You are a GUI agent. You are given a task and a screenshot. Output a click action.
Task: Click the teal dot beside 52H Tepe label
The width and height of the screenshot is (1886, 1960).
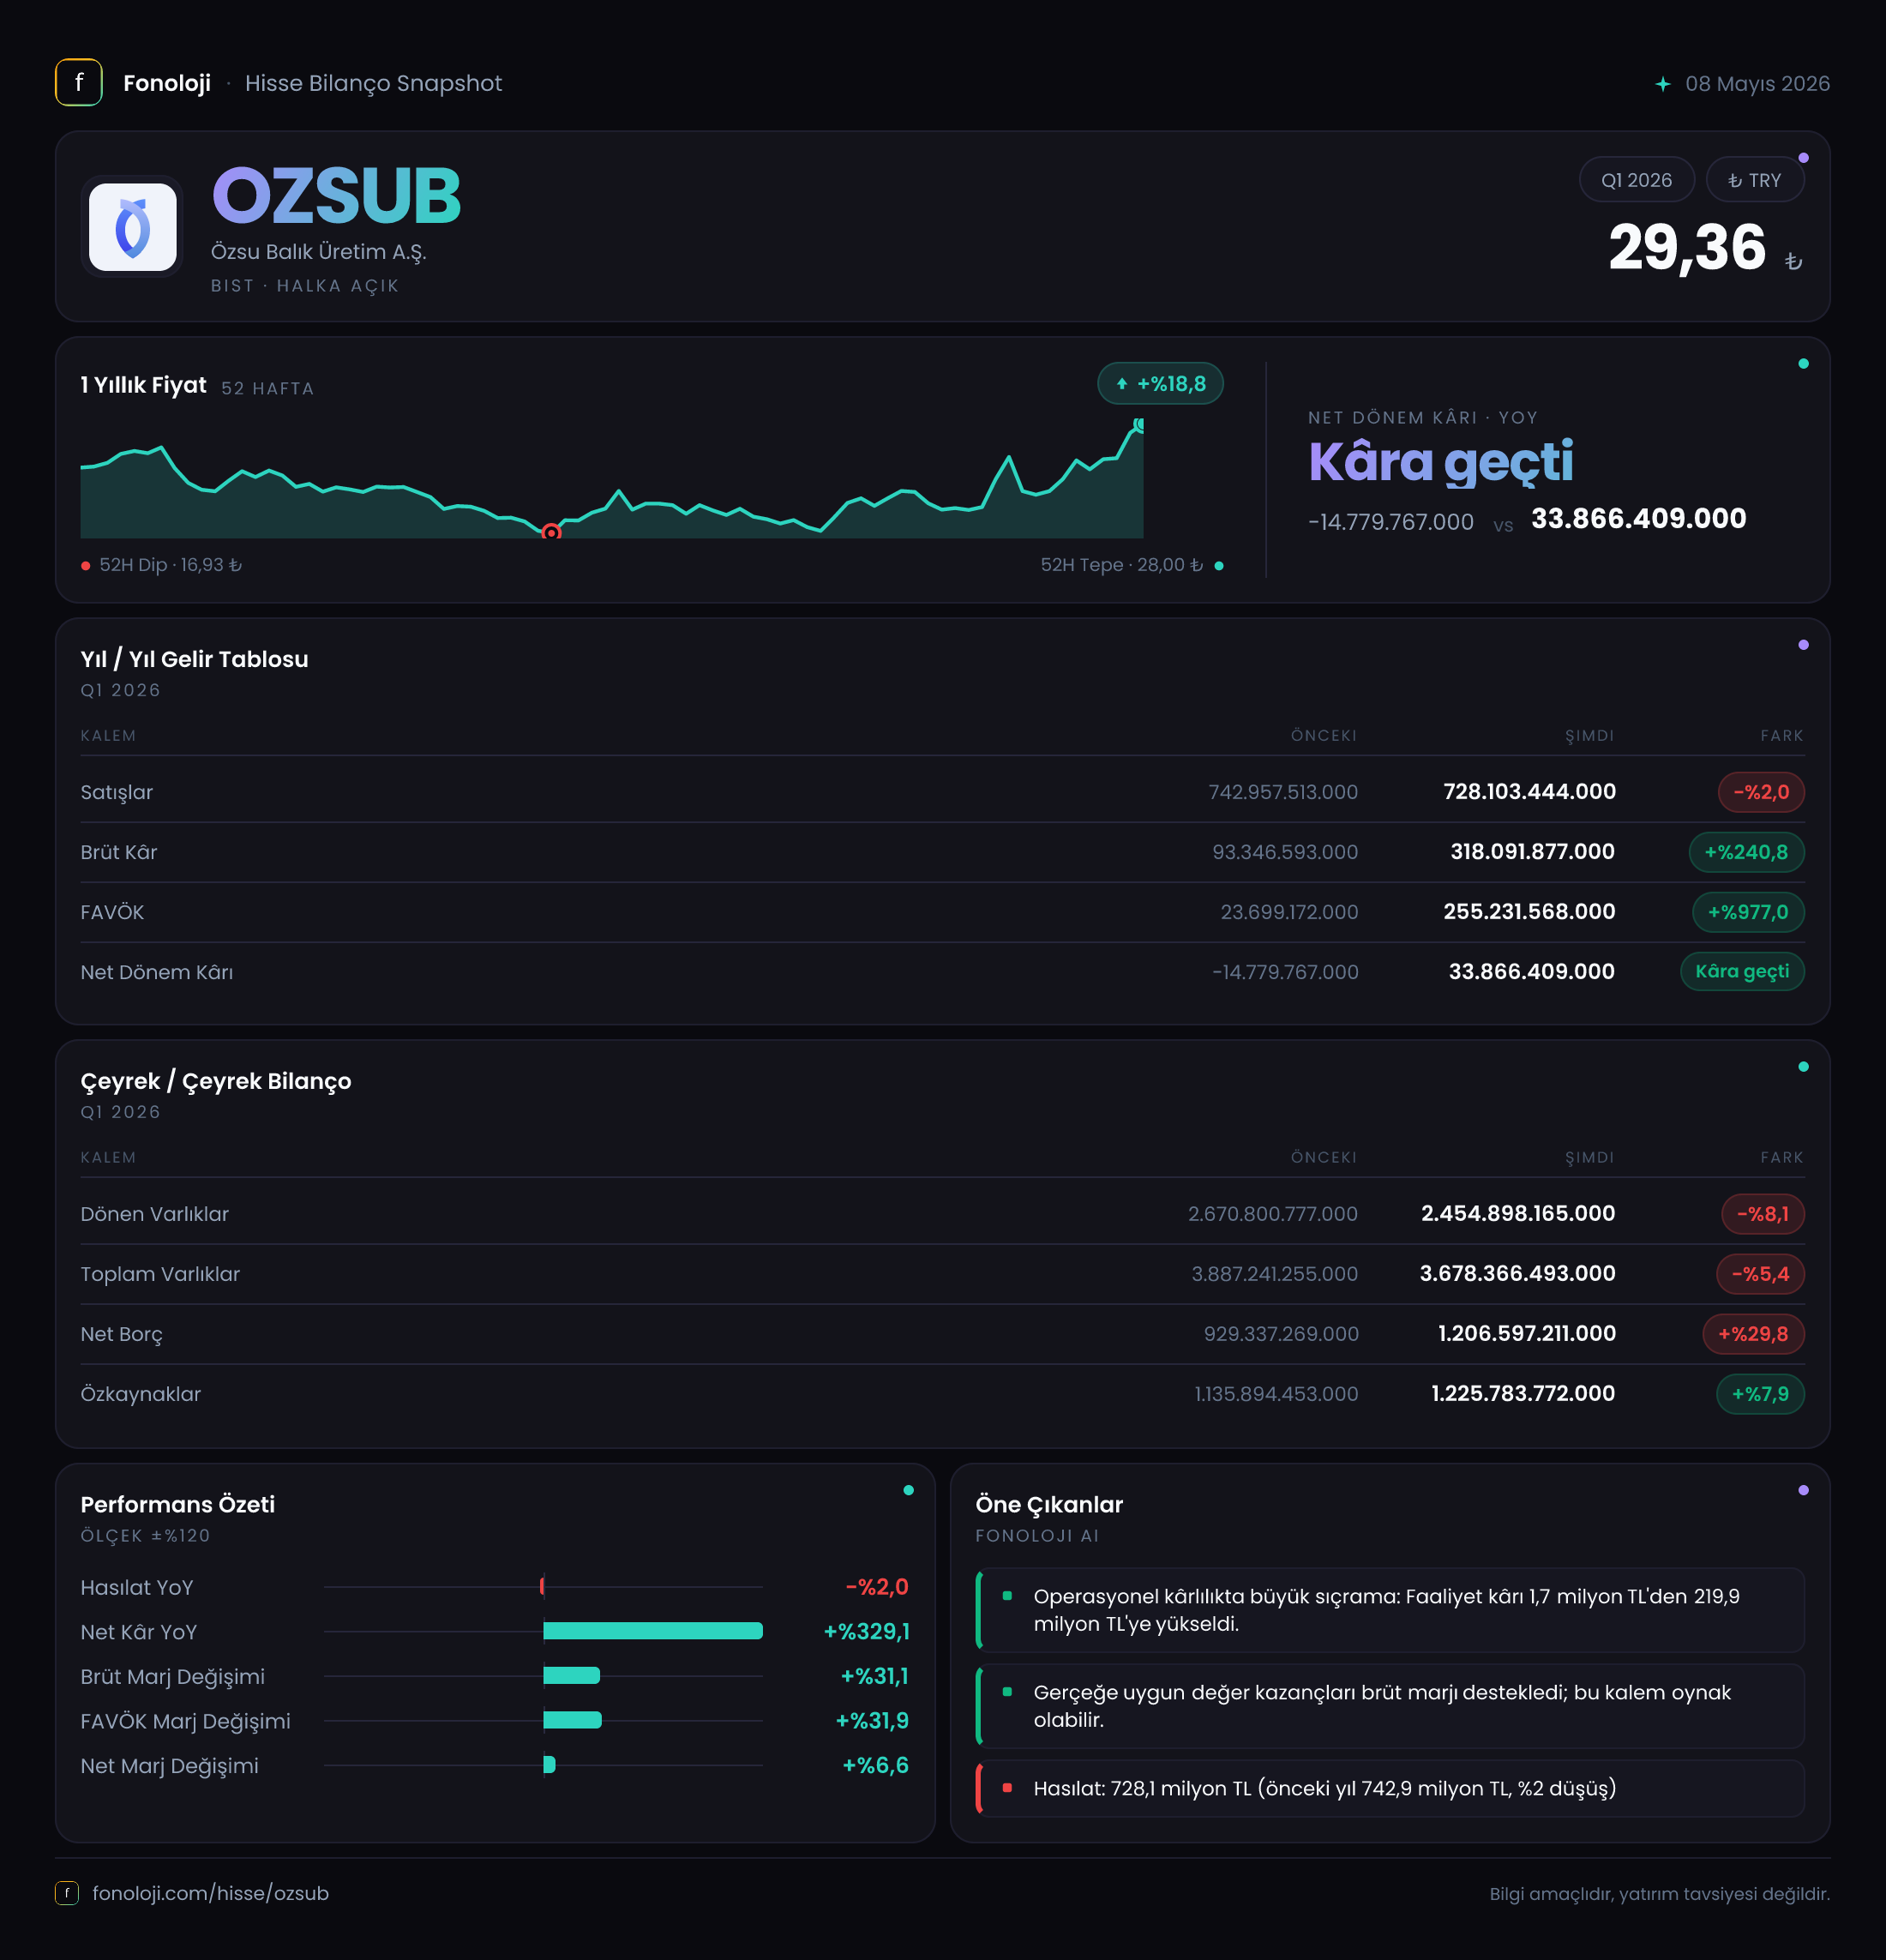coord(1219,566)
